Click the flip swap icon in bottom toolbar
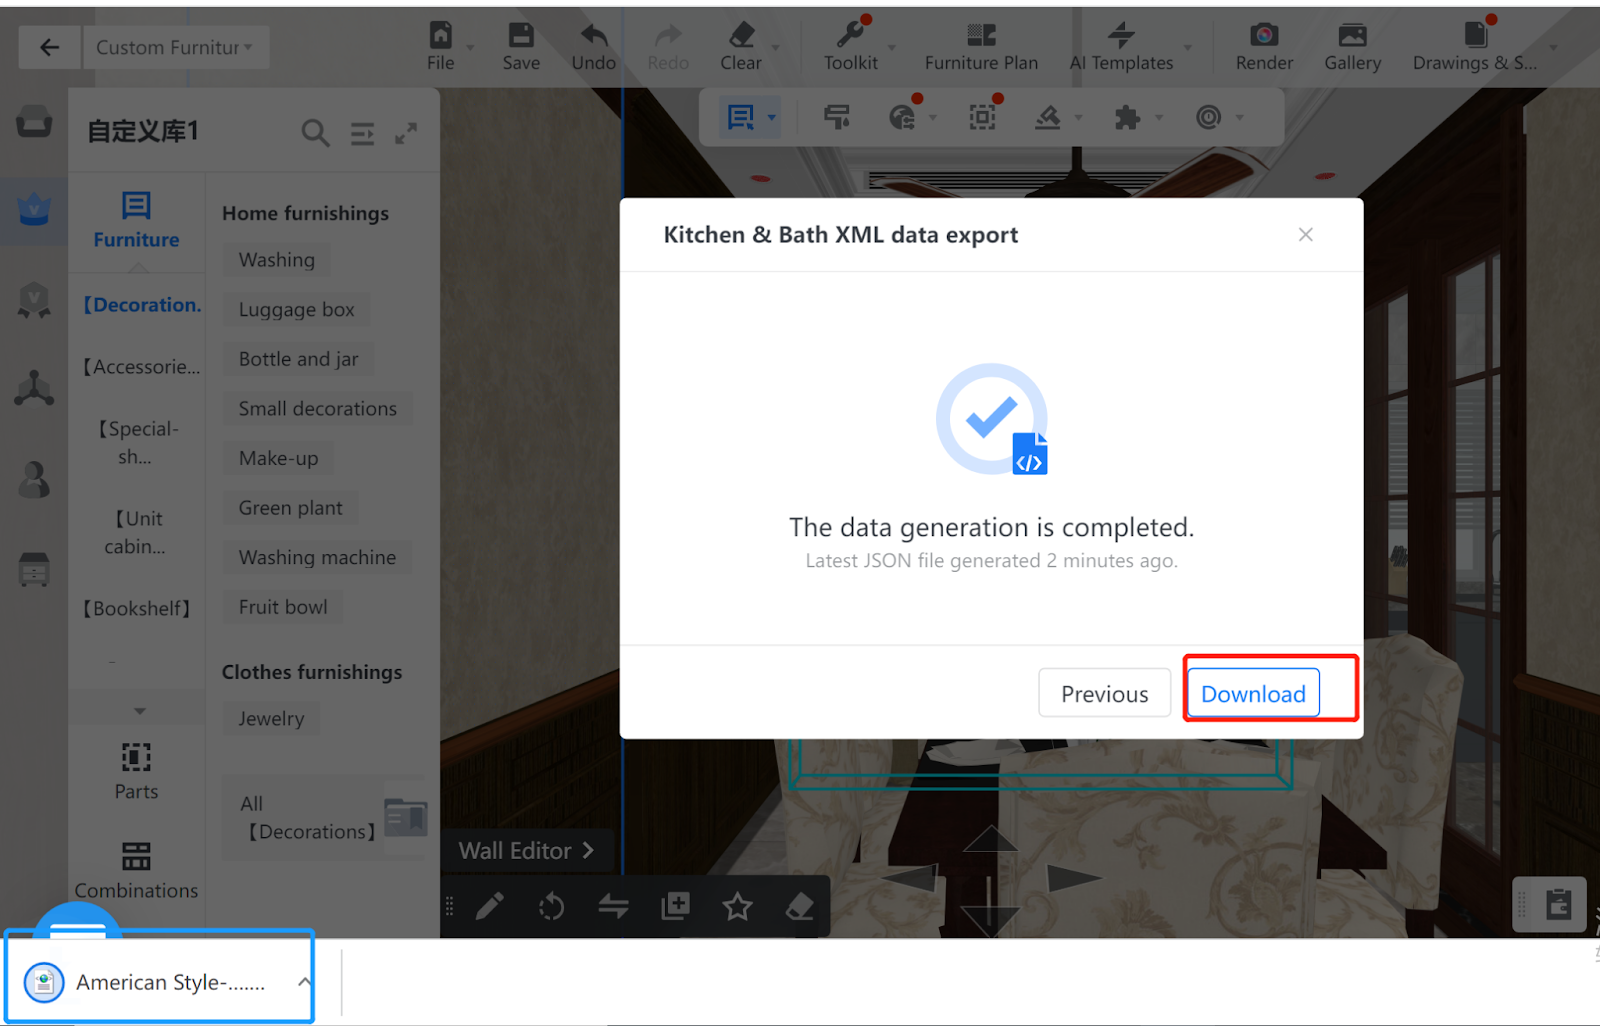The height and width of the screenshot is (1026, 1600). click(613, 907)
